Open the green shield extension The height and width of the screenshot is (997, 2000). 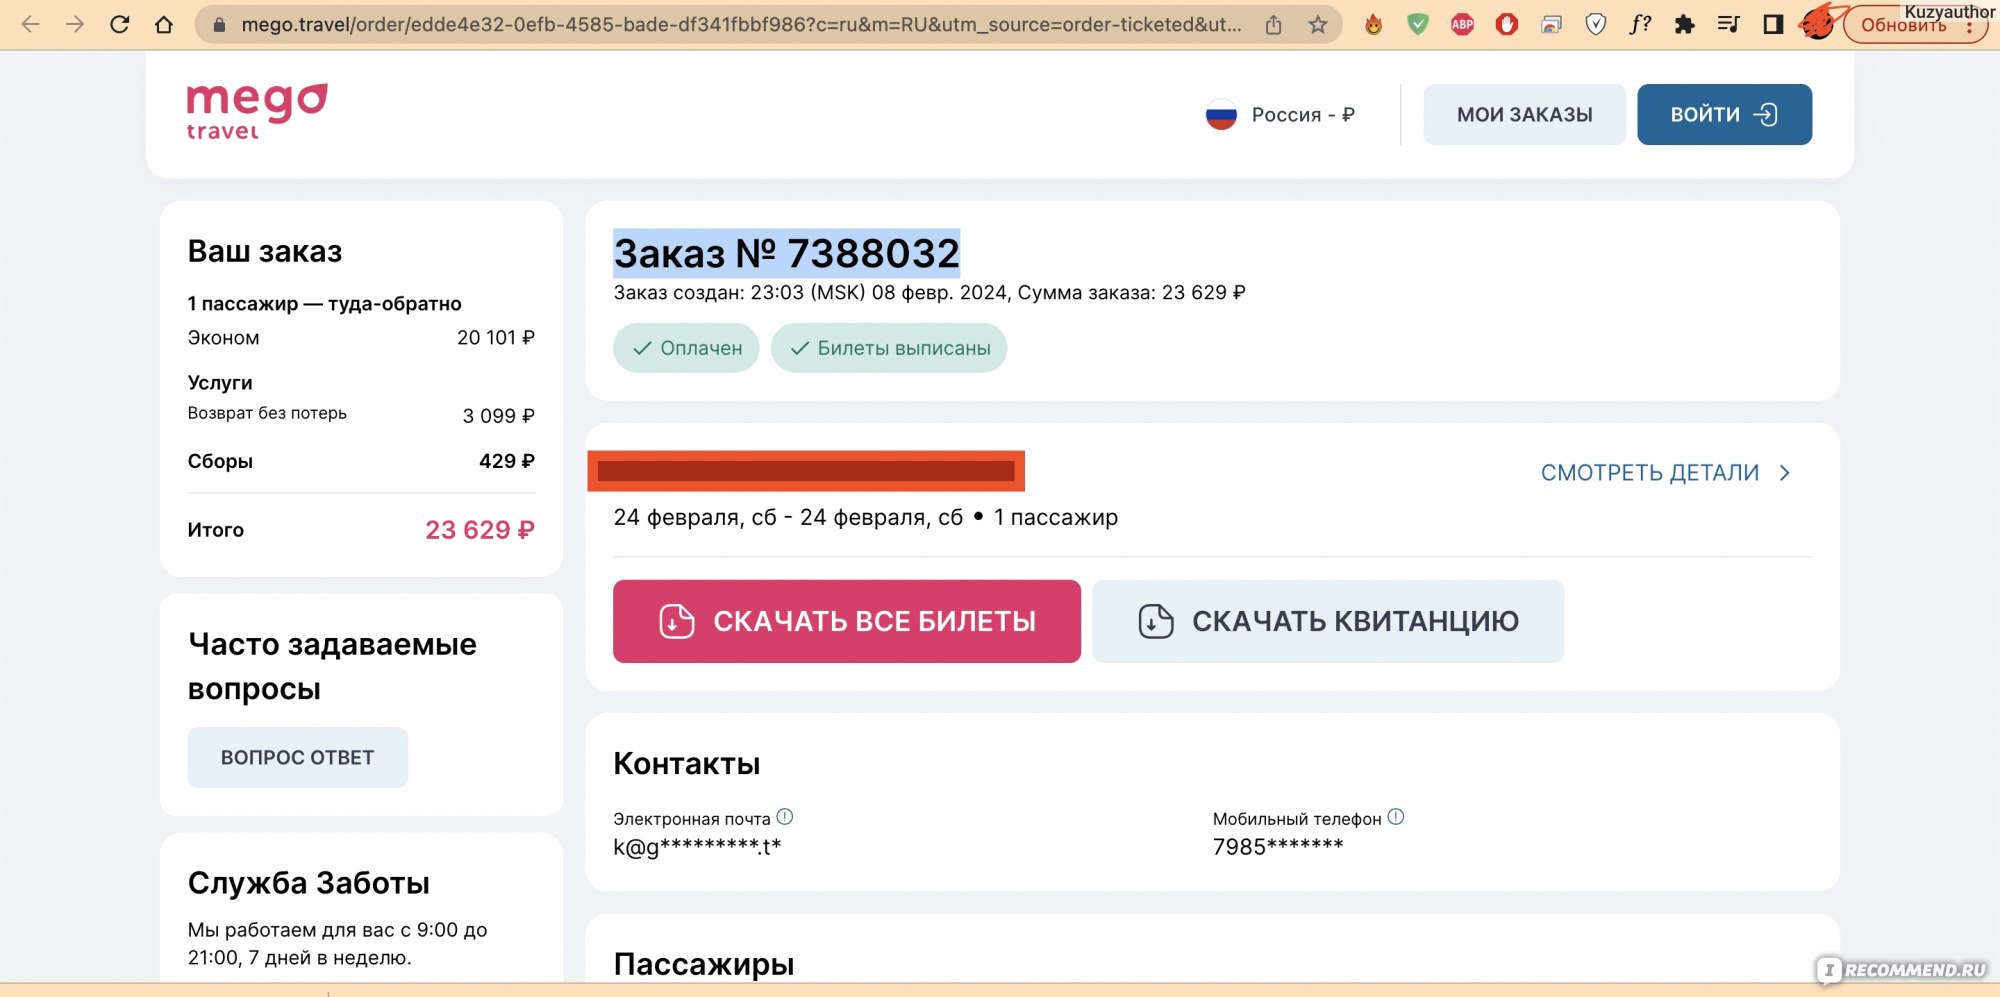1418,25
